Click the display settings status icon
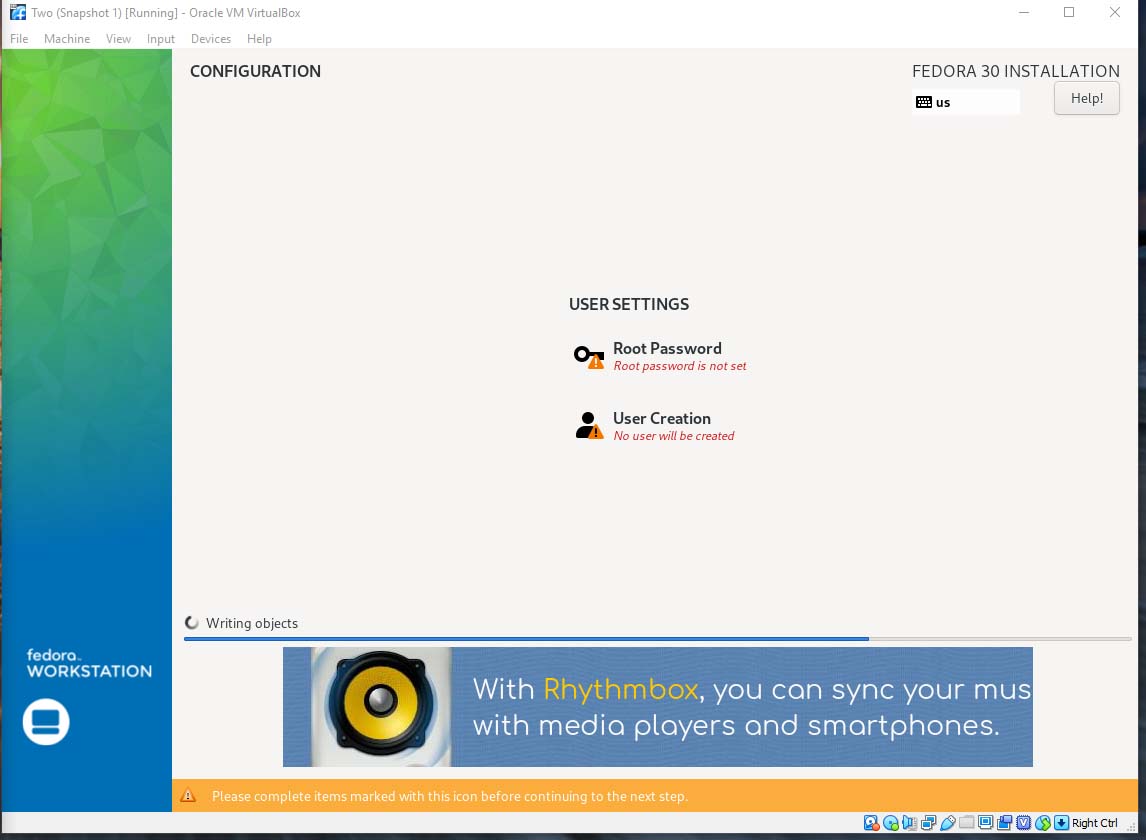Screen dimensions: 1146x840 point(986,822)
